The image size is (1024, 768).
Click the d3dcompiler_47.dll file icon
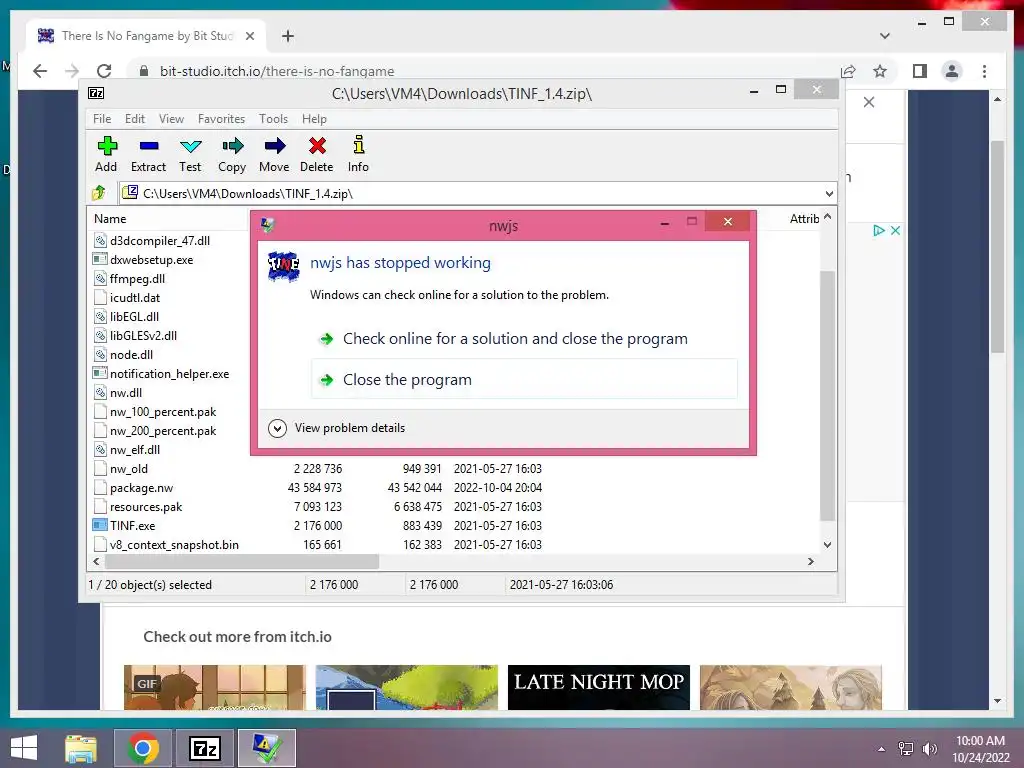tap(100, 240)
